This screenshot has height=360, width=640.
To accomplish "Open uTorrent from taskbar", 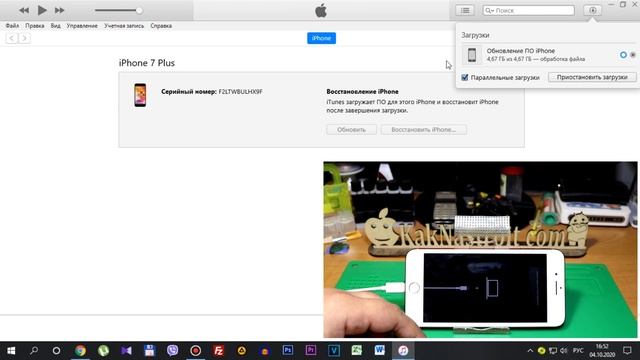I will point(103,351).
